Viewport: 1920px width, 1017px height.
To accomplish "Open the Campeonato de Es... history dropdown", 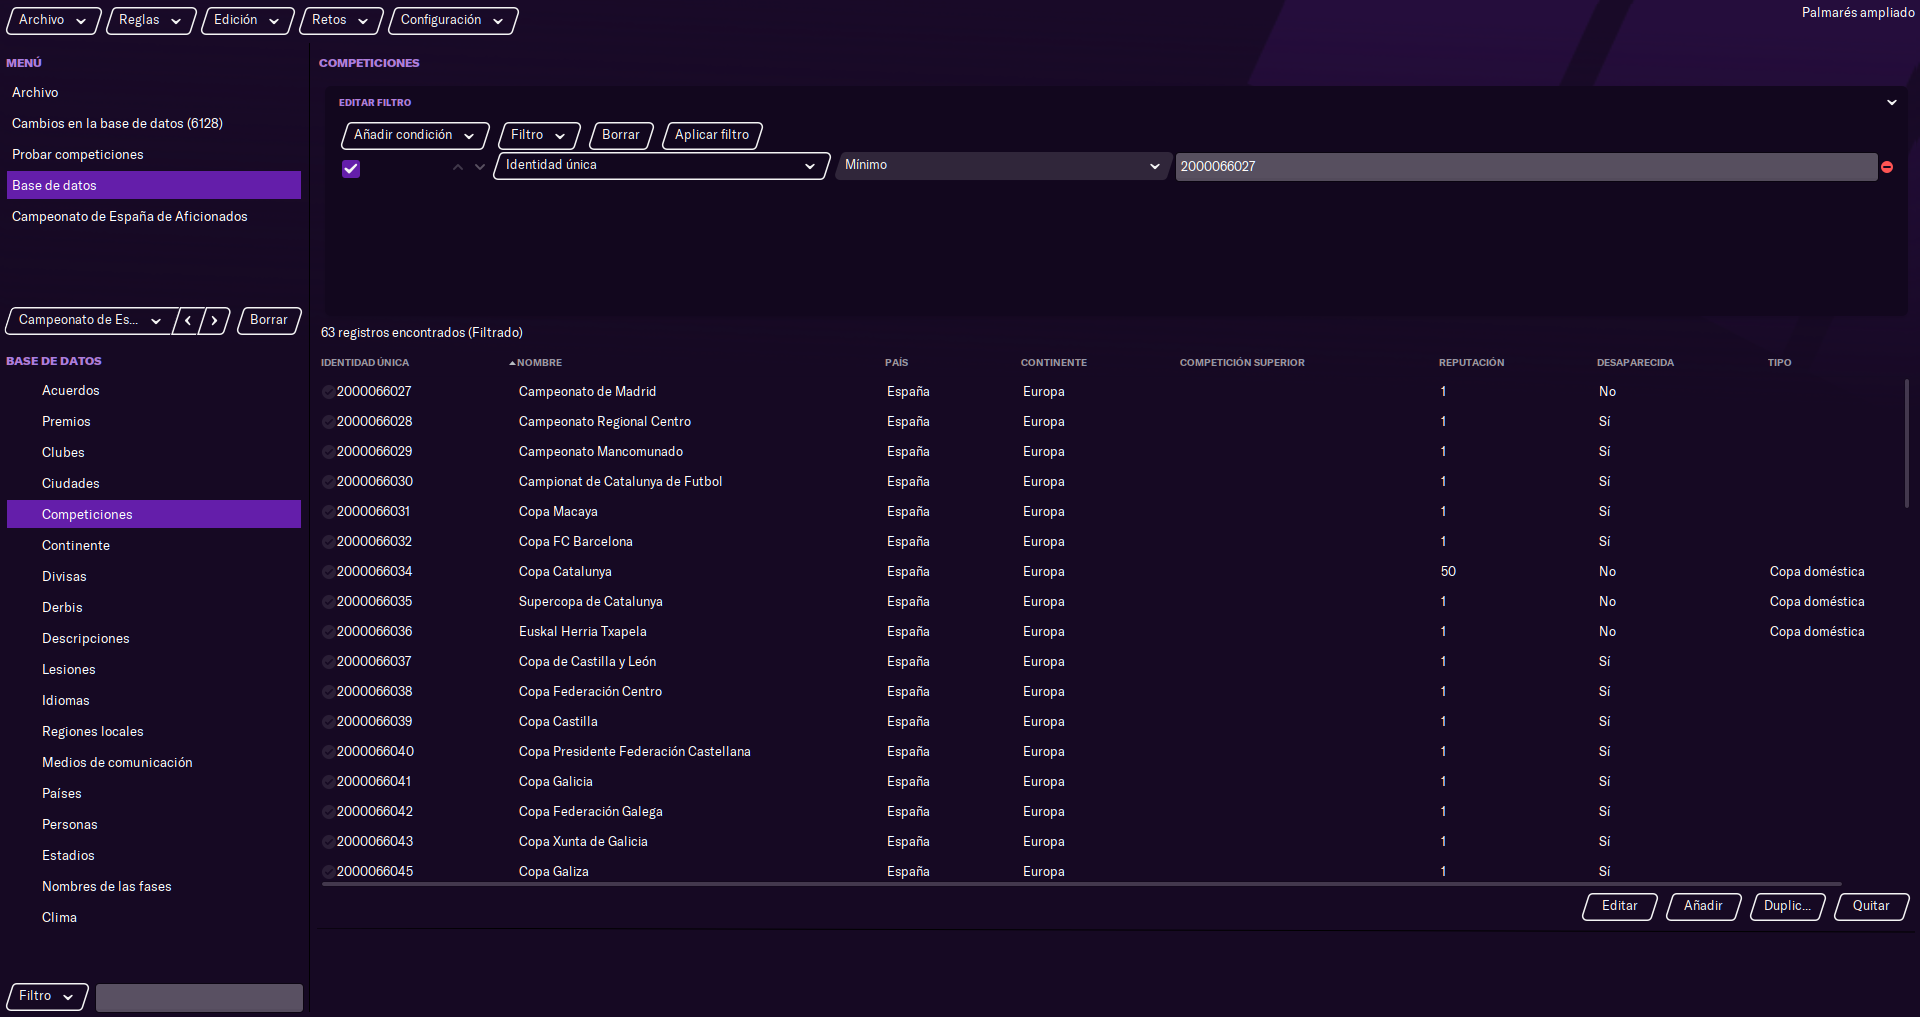I will coord(90,320).
